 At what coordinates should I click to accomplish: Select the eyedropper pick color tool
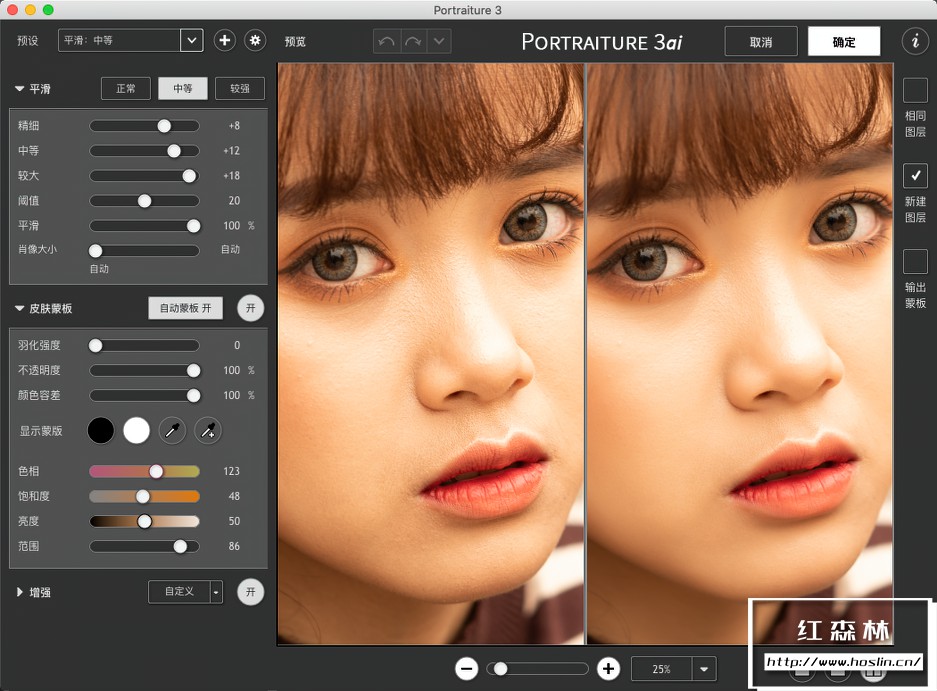click(x=172, y=431)
